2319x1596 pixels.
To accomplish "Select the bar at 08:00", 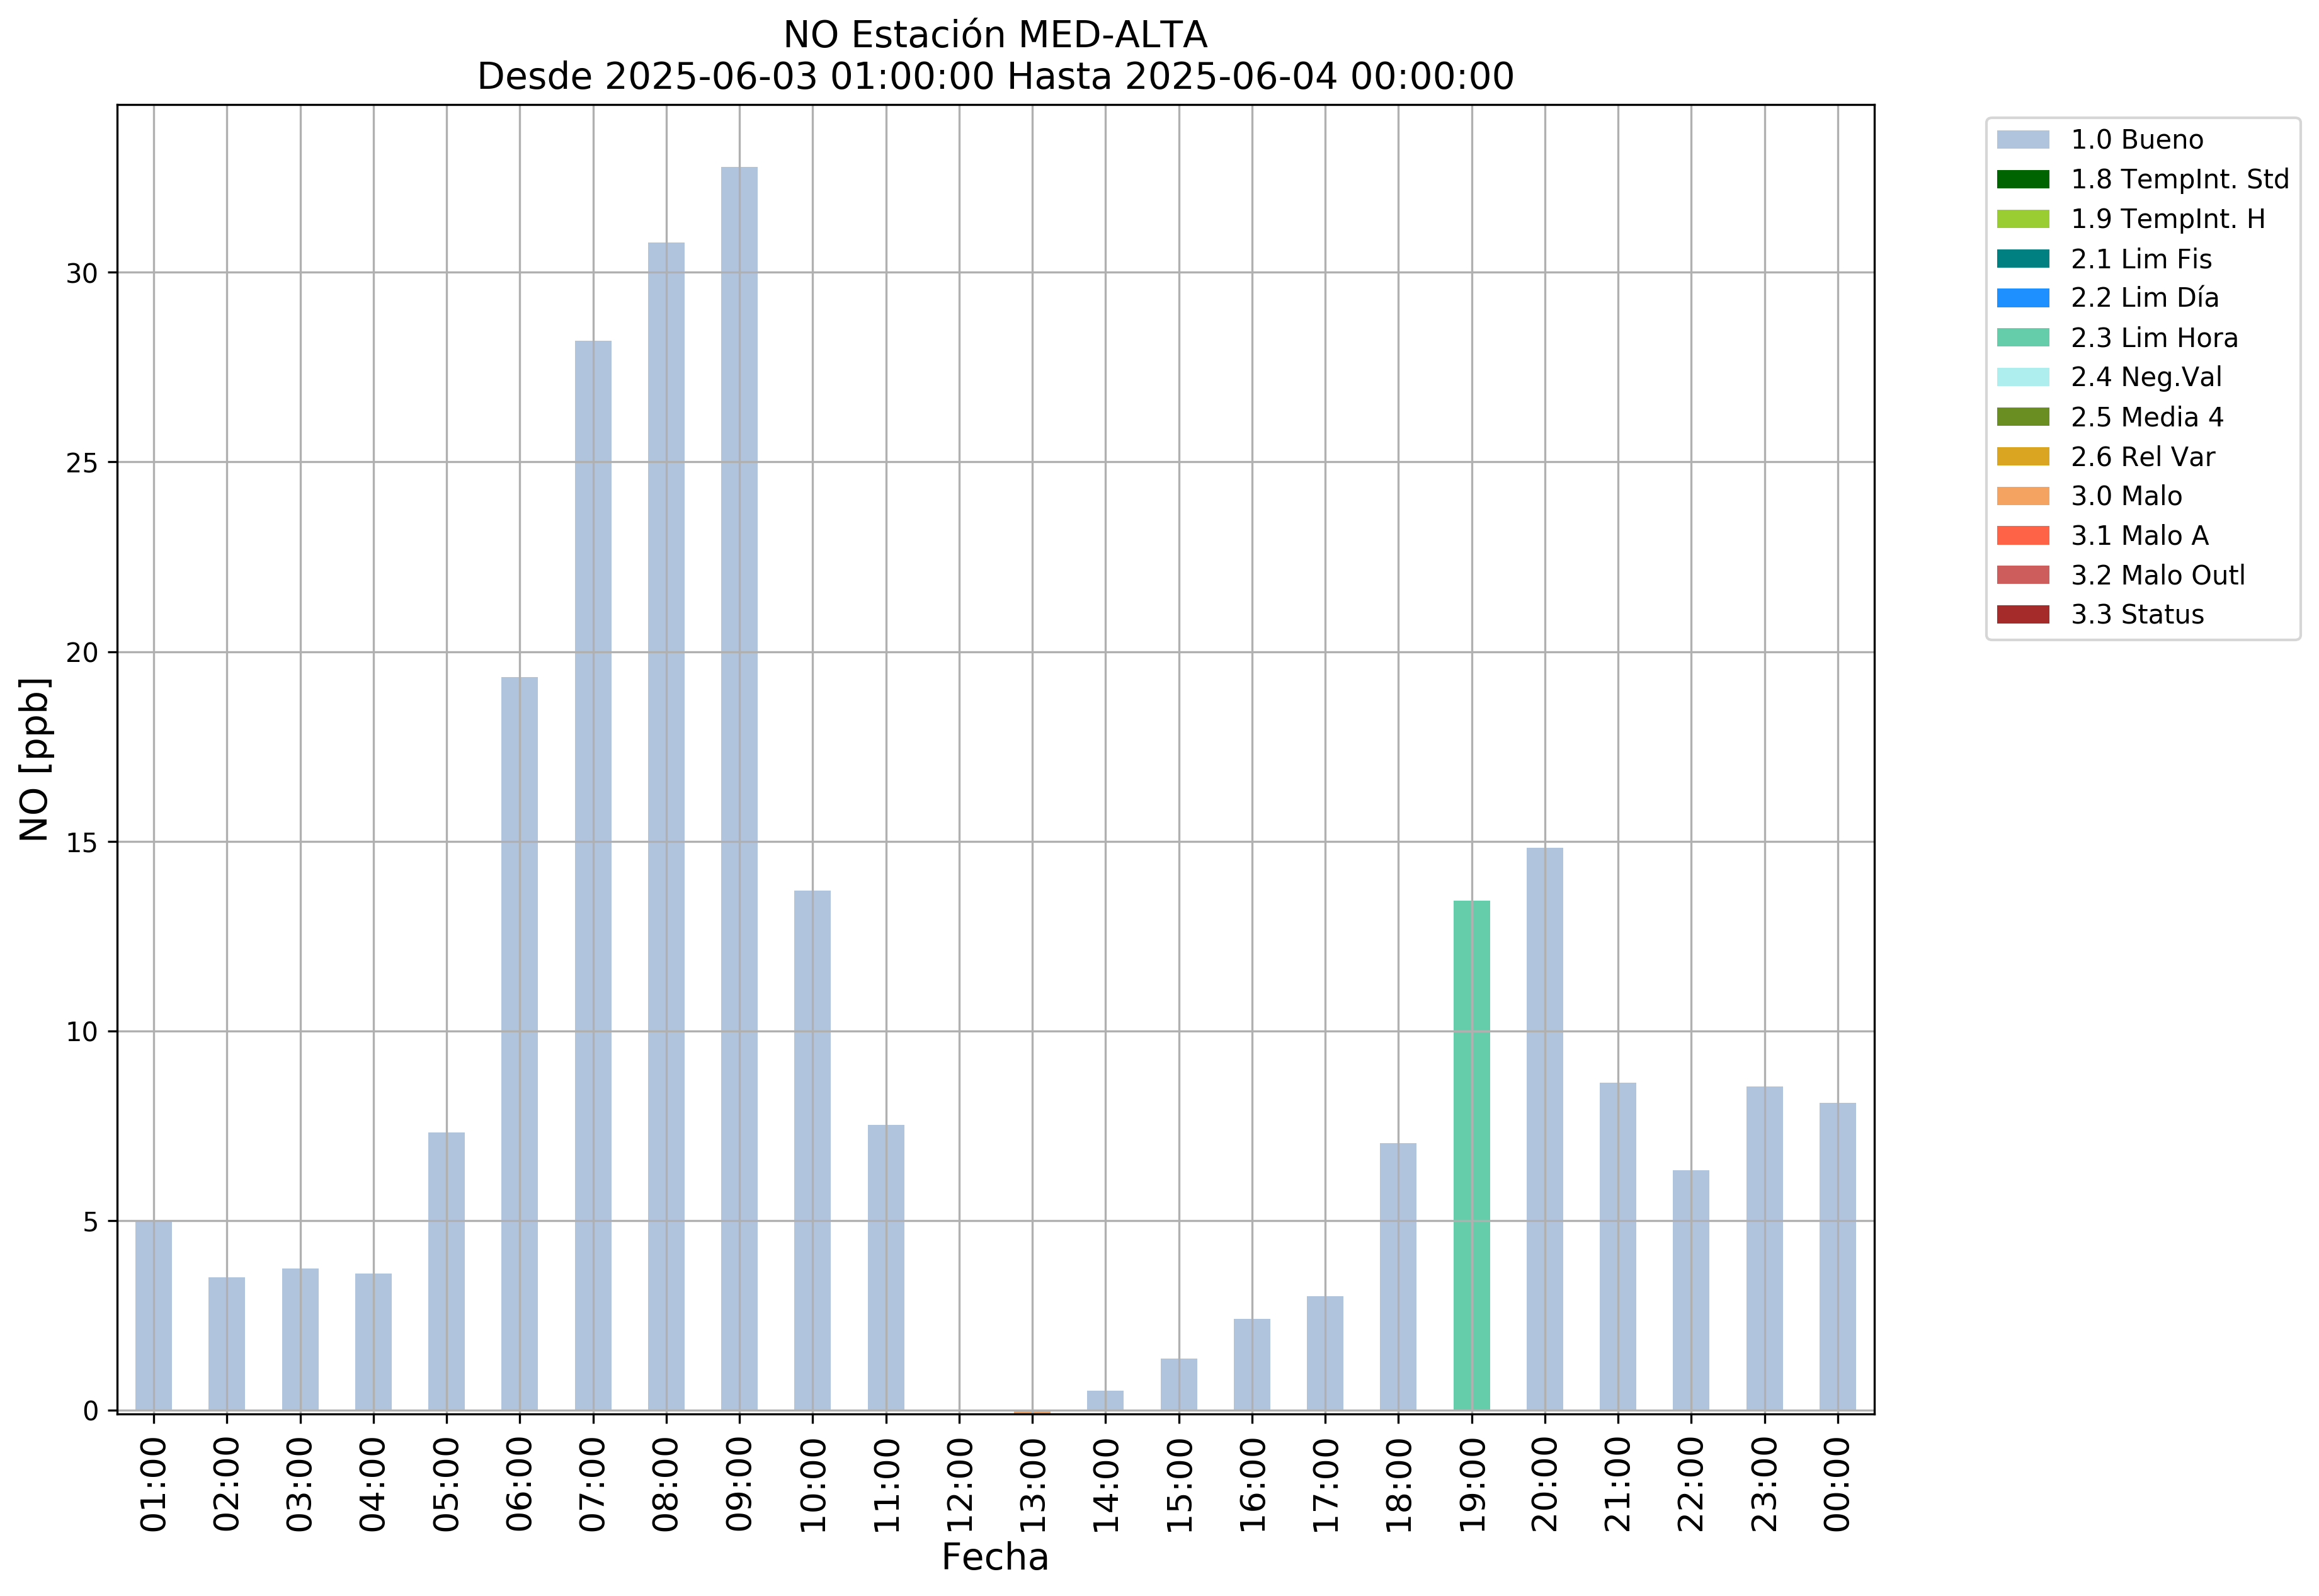I will 666,827.
